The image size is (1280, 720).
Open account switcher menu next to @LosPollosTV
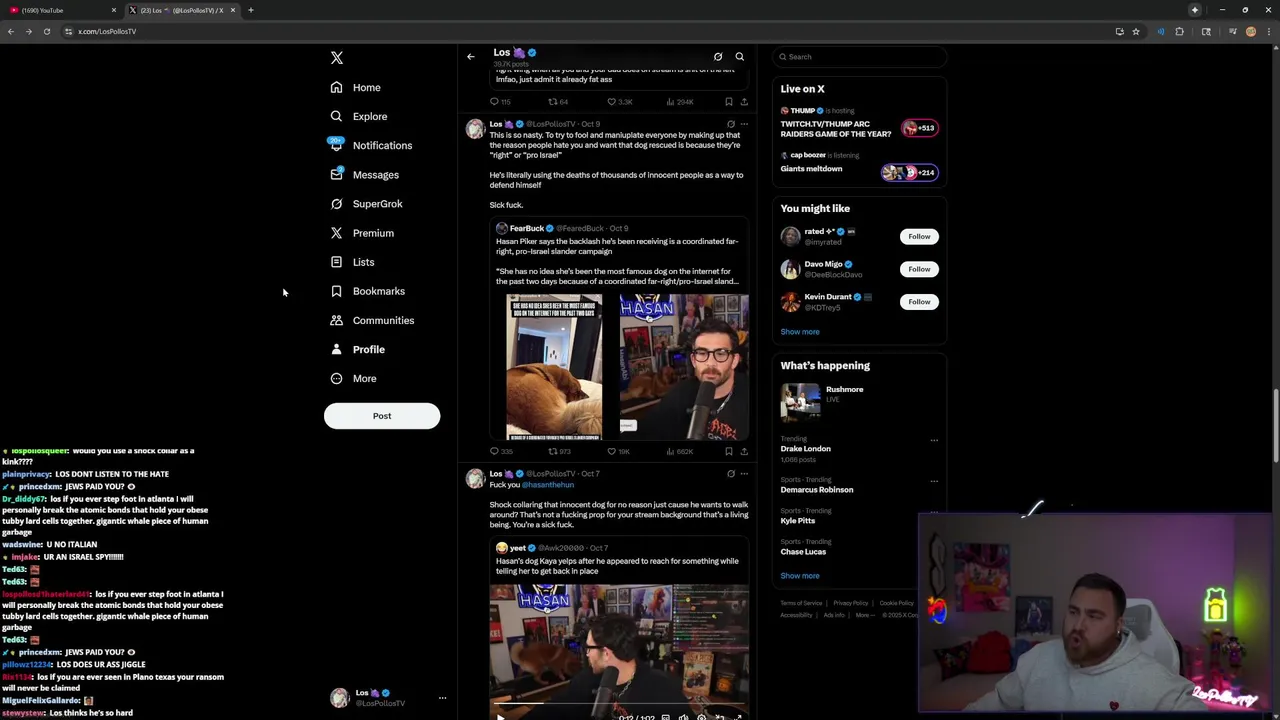(x=442, y=698)
